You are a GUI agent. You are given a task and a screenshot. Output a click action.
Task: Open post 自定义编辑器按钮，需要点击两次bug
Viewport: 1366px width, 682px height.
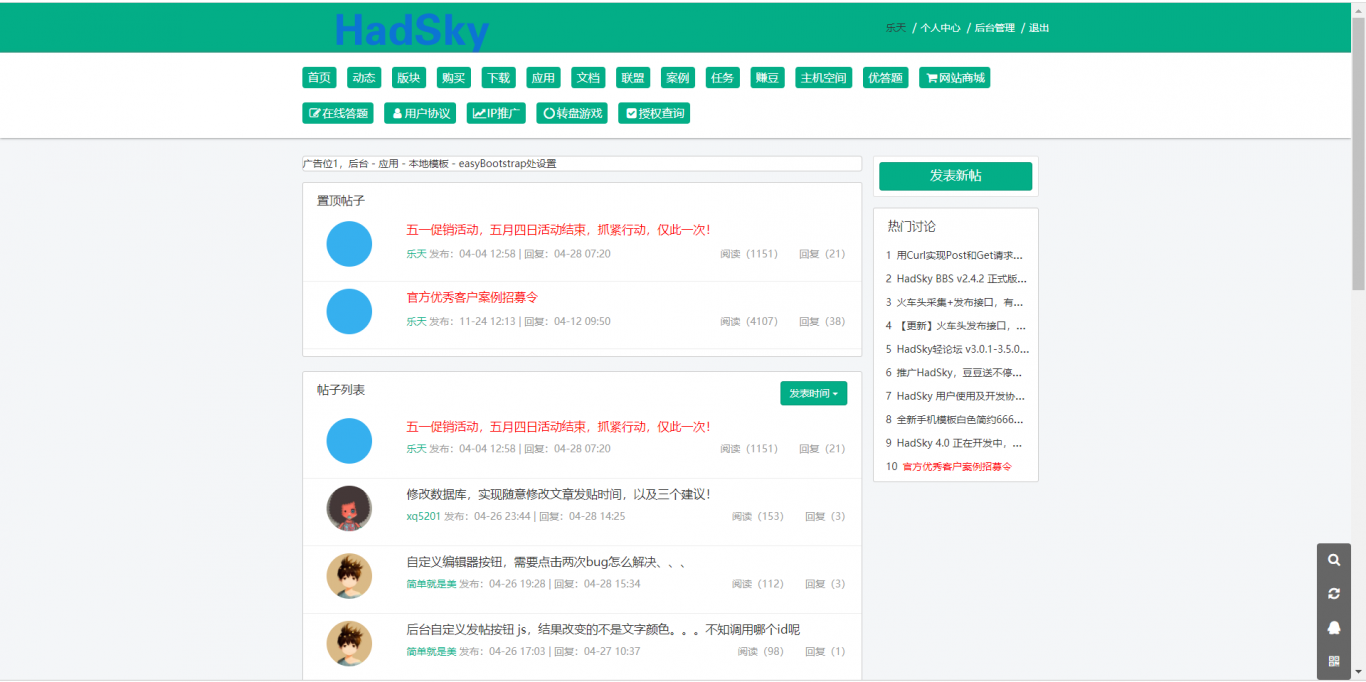pos(546,562)
